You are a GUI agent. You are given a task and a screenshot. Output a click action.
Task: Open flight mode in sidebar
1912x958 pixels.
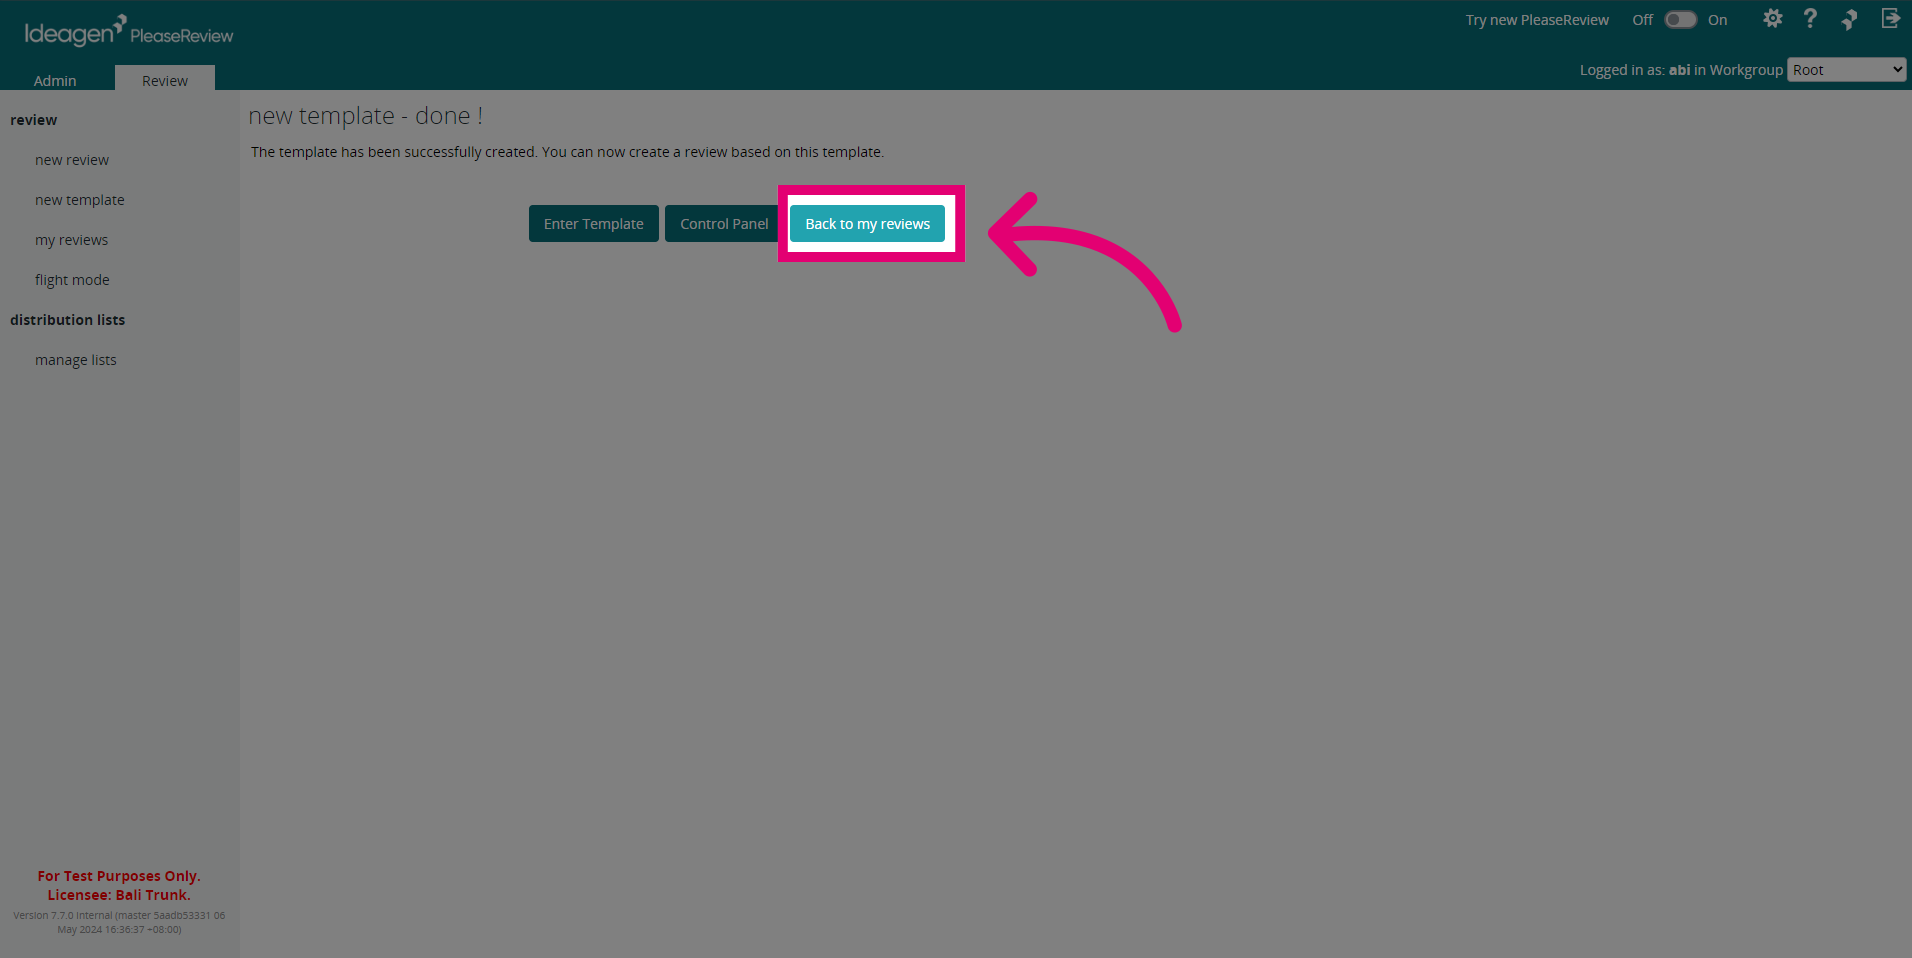click(x=72, y=280)
